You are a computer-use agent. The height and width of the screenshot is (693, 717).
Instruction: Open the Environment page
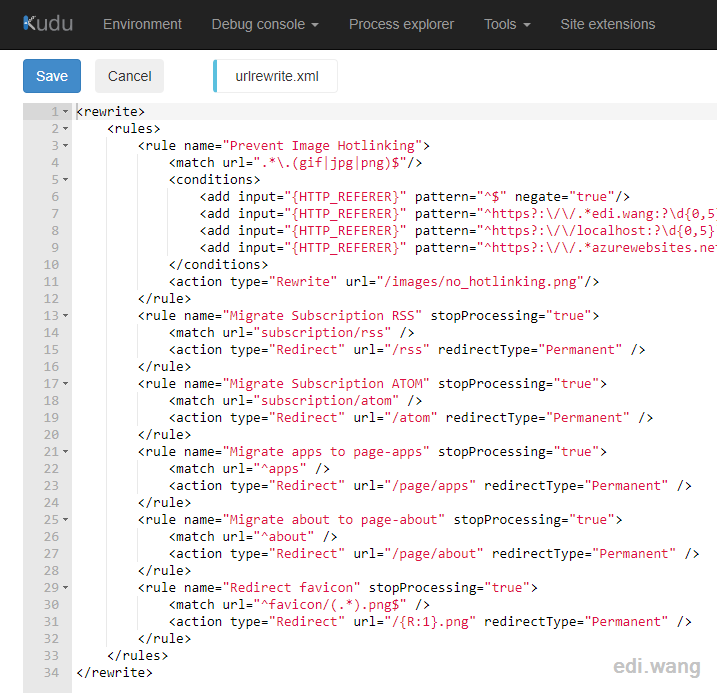tap(142, 24)
